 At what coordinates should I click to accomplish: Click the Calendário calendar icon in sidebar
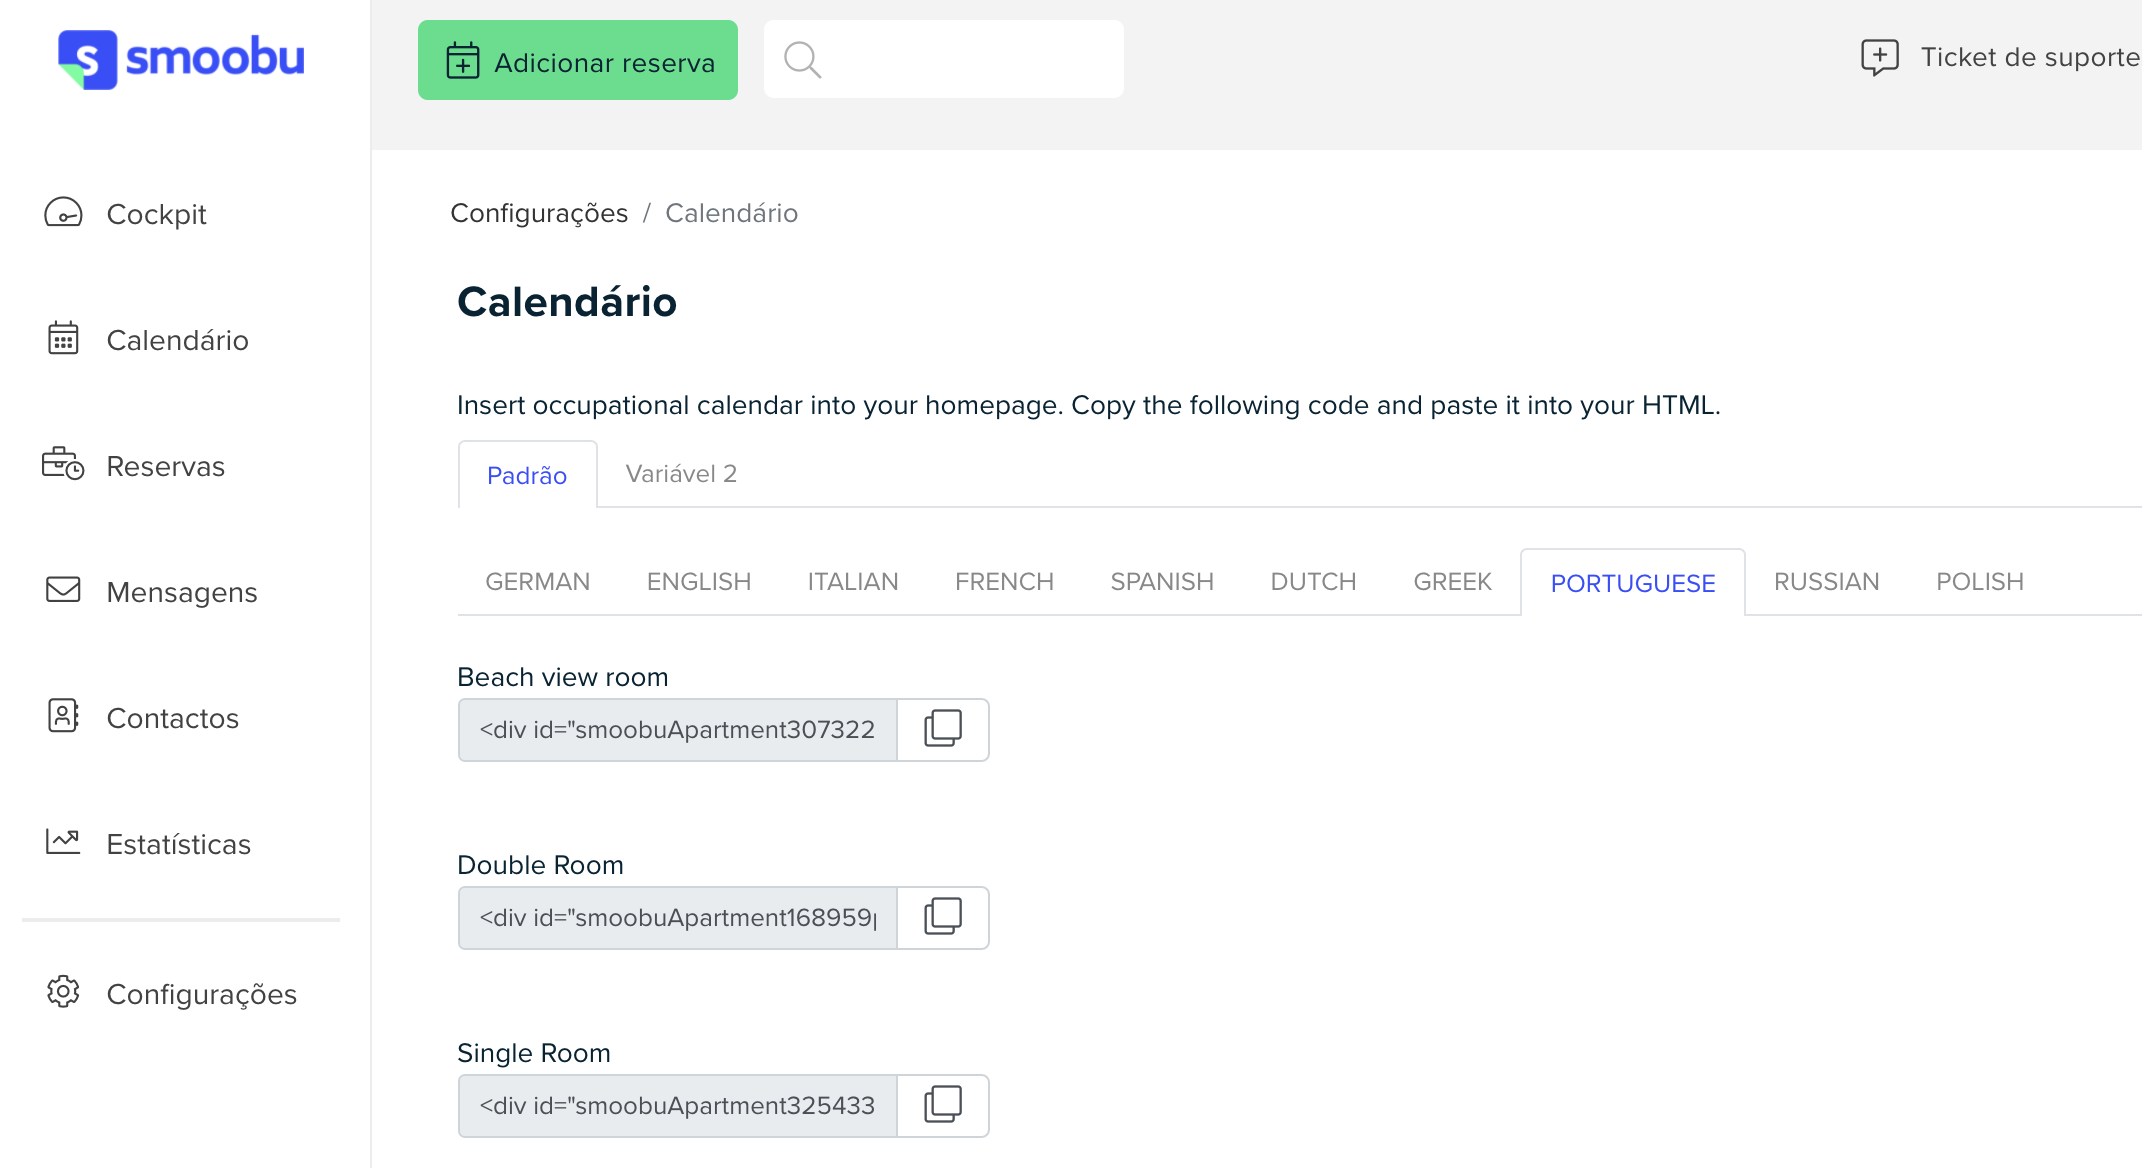(63, 339)
